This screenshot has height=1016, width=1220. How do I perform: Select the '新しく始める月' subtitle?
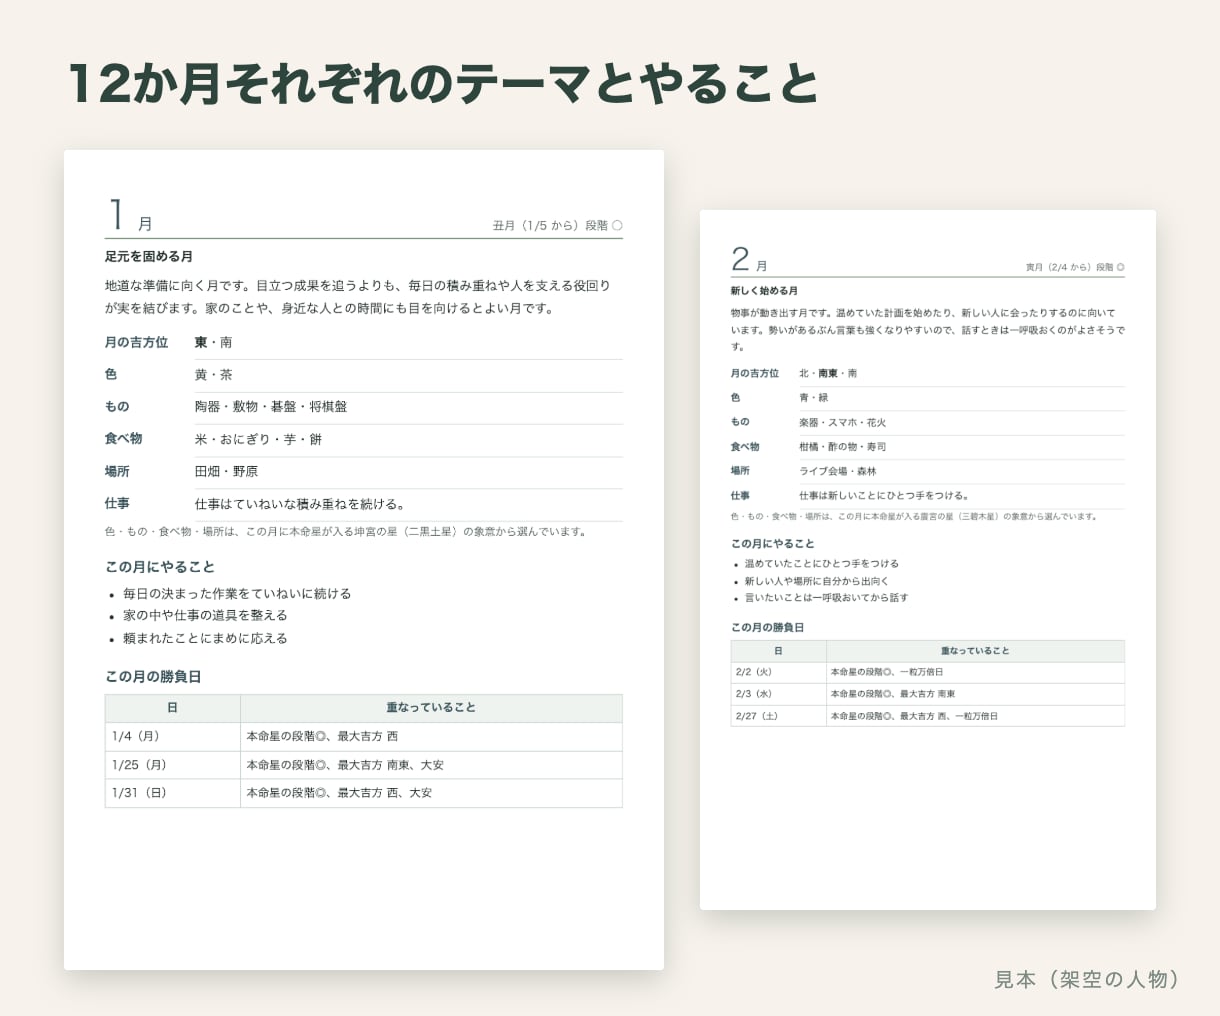click(x=764, y=291)
